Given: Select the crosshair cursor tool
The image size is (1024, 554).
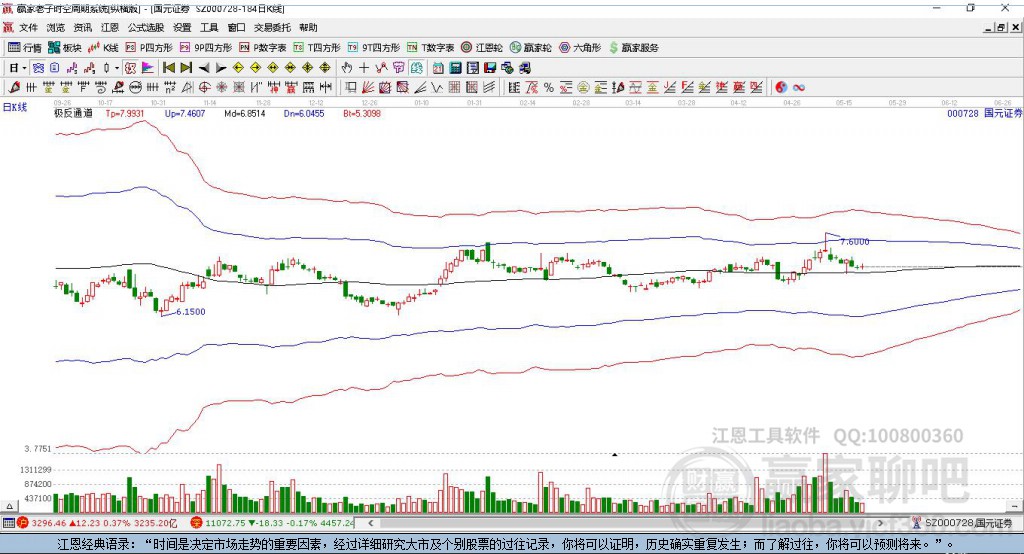Looking at the screenshot, I should pos(364,68).
